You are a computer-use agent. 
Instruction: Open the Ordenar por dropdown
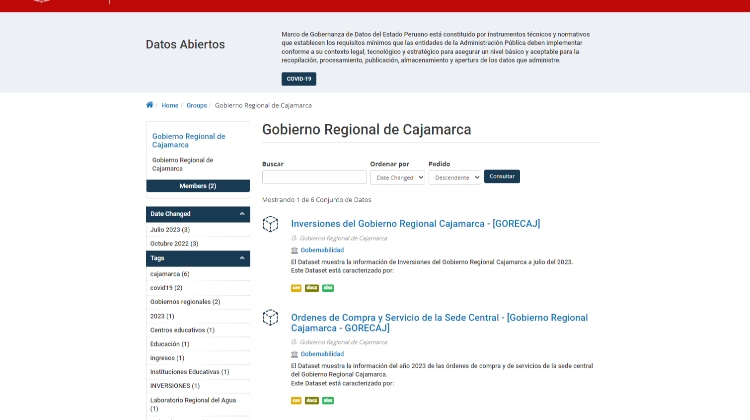397,177
